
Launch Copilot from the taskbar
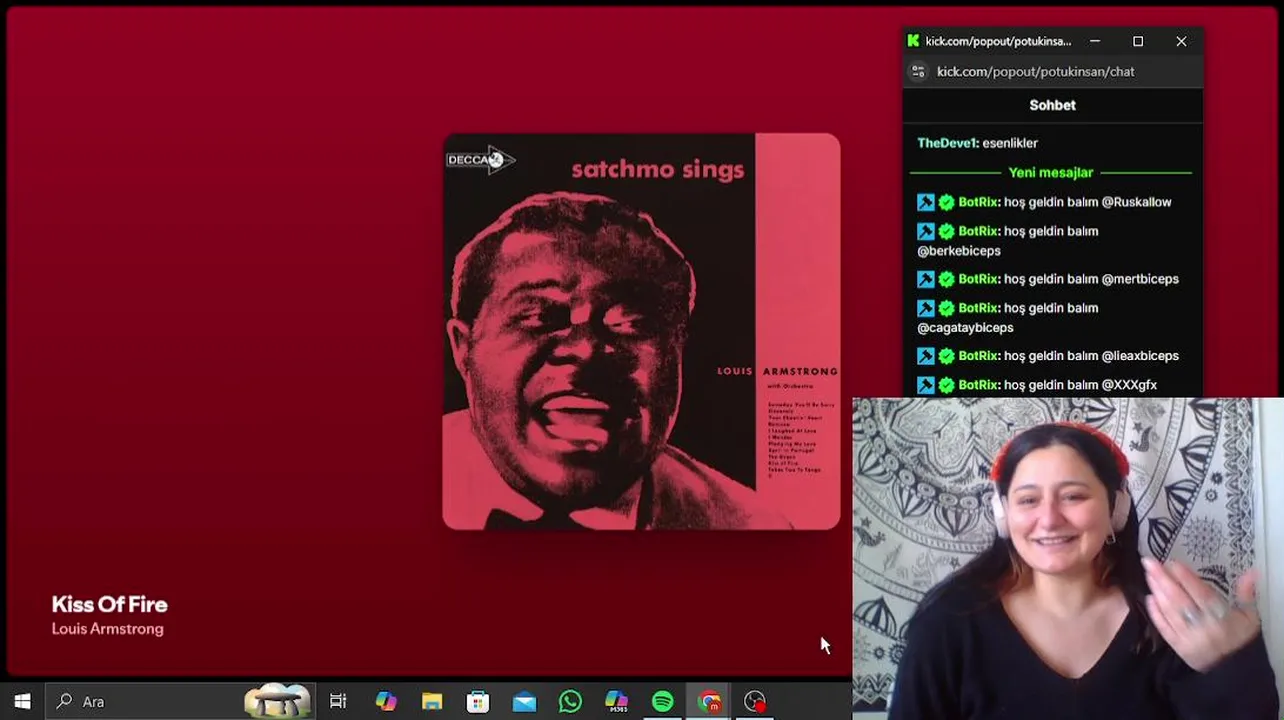point(386,701)
